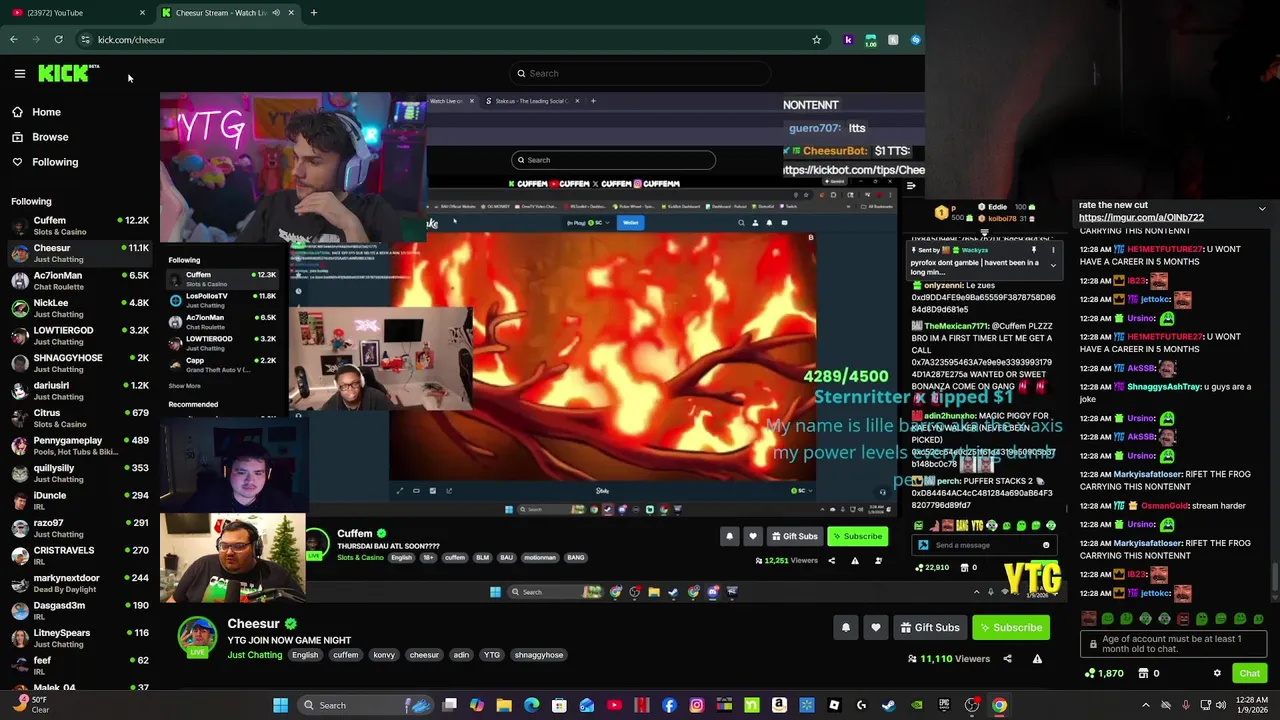The width and height of the screenshot is (1280, 720).
Task: Toggle Cheesur notification bell
Action: [x=846, y=628]
